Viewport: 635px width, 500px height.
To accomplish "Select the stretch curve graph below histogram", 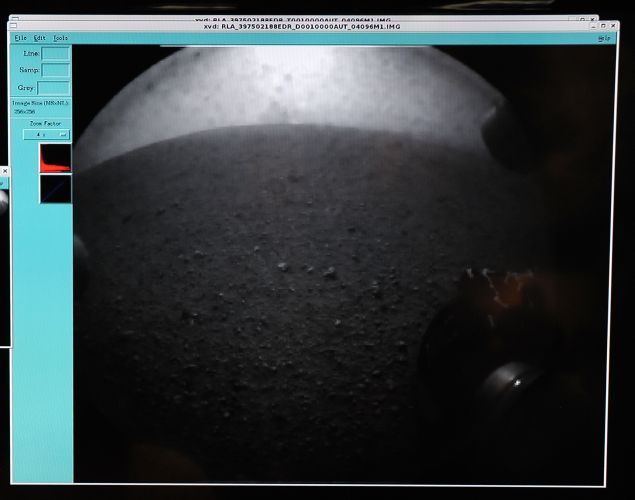I will (x=55, y=188).
